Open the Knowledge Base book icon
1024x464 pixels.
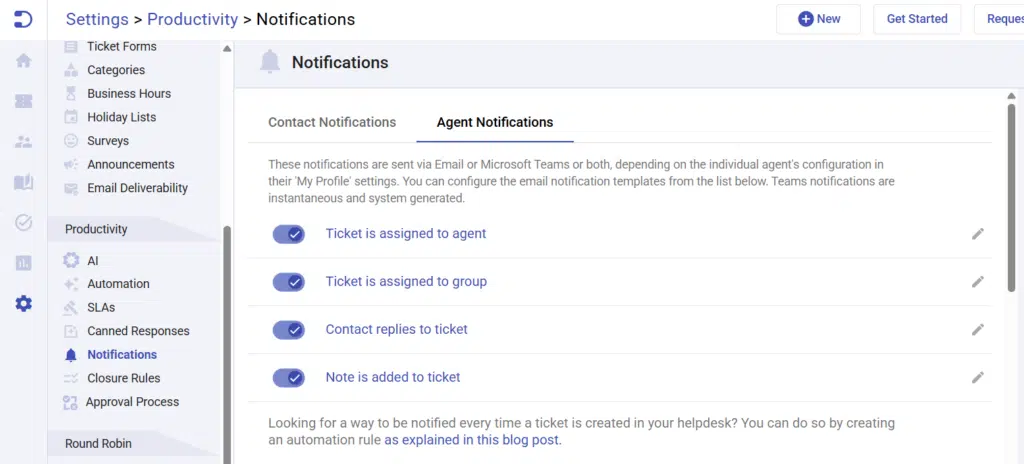(23, 182)
